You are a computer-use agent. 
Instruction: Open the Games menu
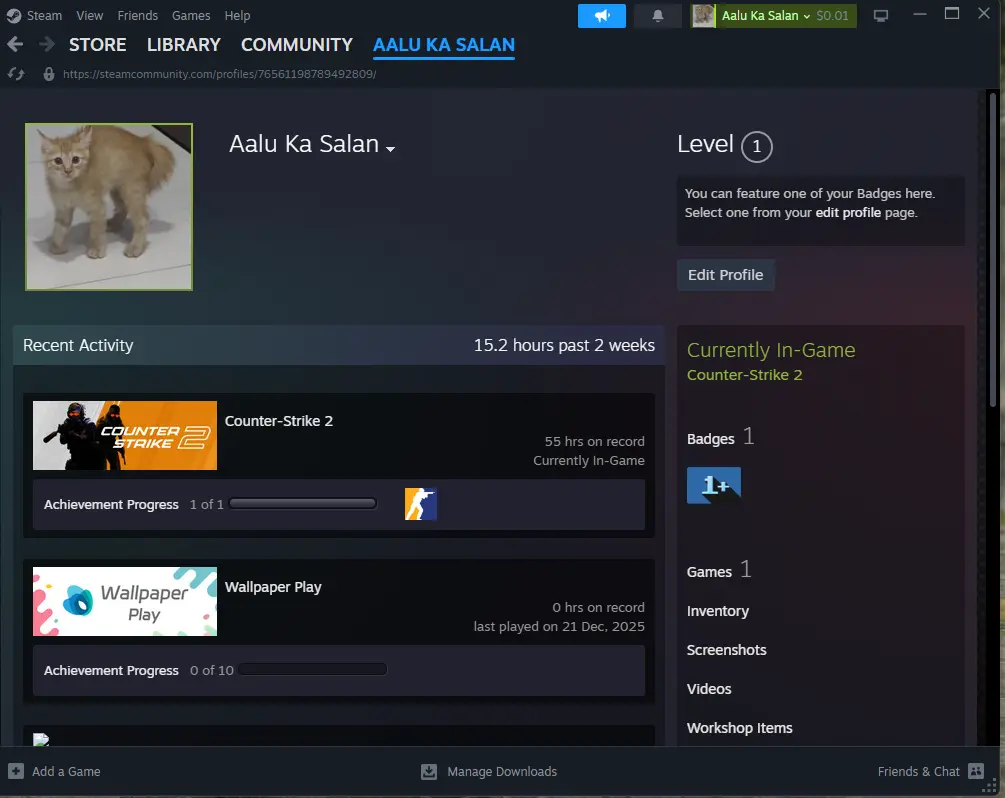pyautogui.click(x=190, y=16)
